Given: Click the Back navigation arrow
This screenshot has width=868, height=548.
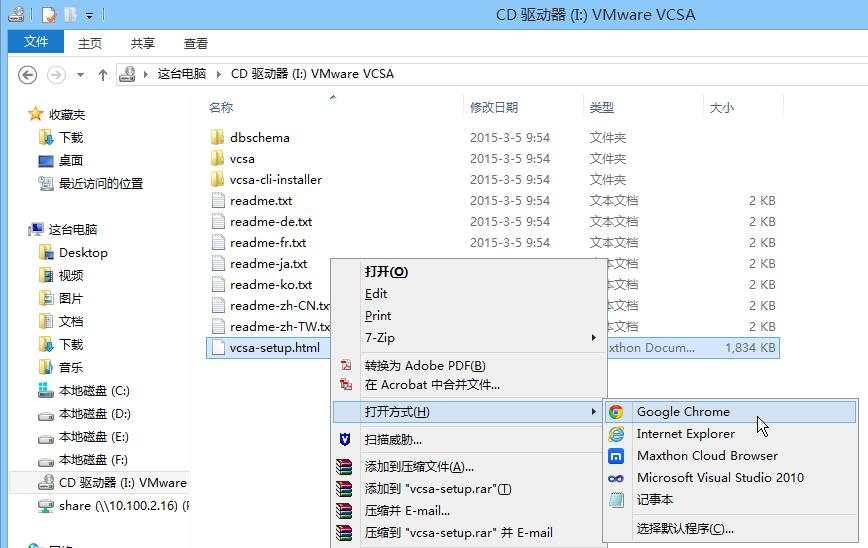Looking at the screenshot, I should pyautogui.click(x=28, y=74).
